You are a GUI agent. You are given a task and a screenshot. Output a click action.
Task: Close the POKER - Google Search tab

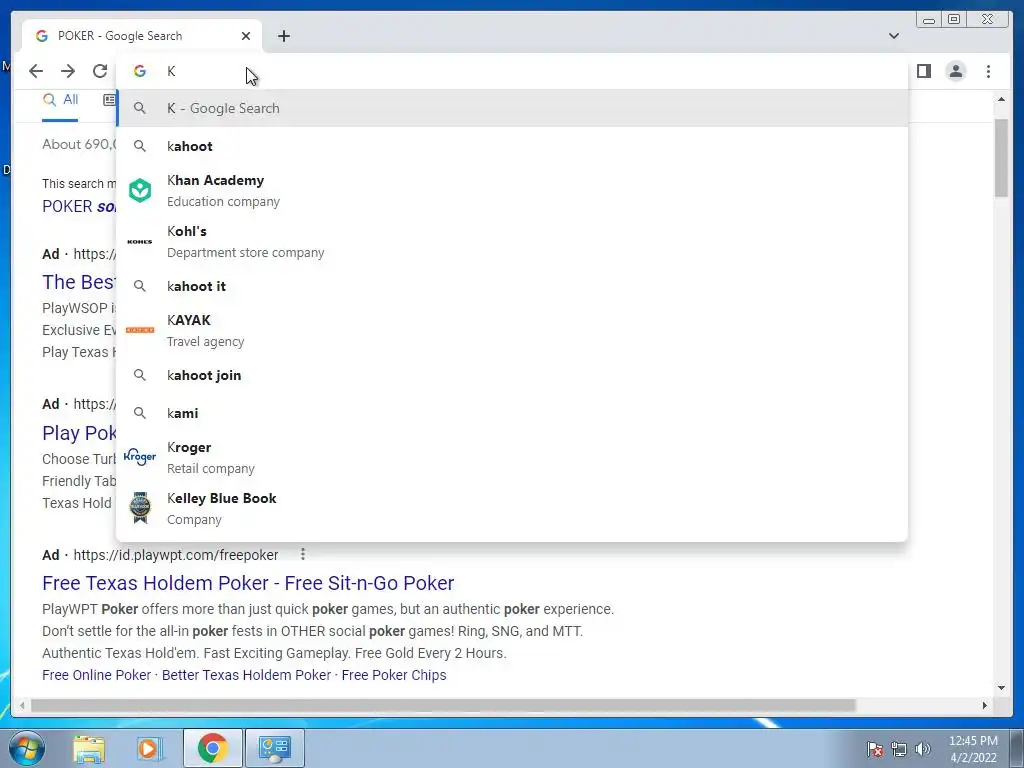click(246, 36)
